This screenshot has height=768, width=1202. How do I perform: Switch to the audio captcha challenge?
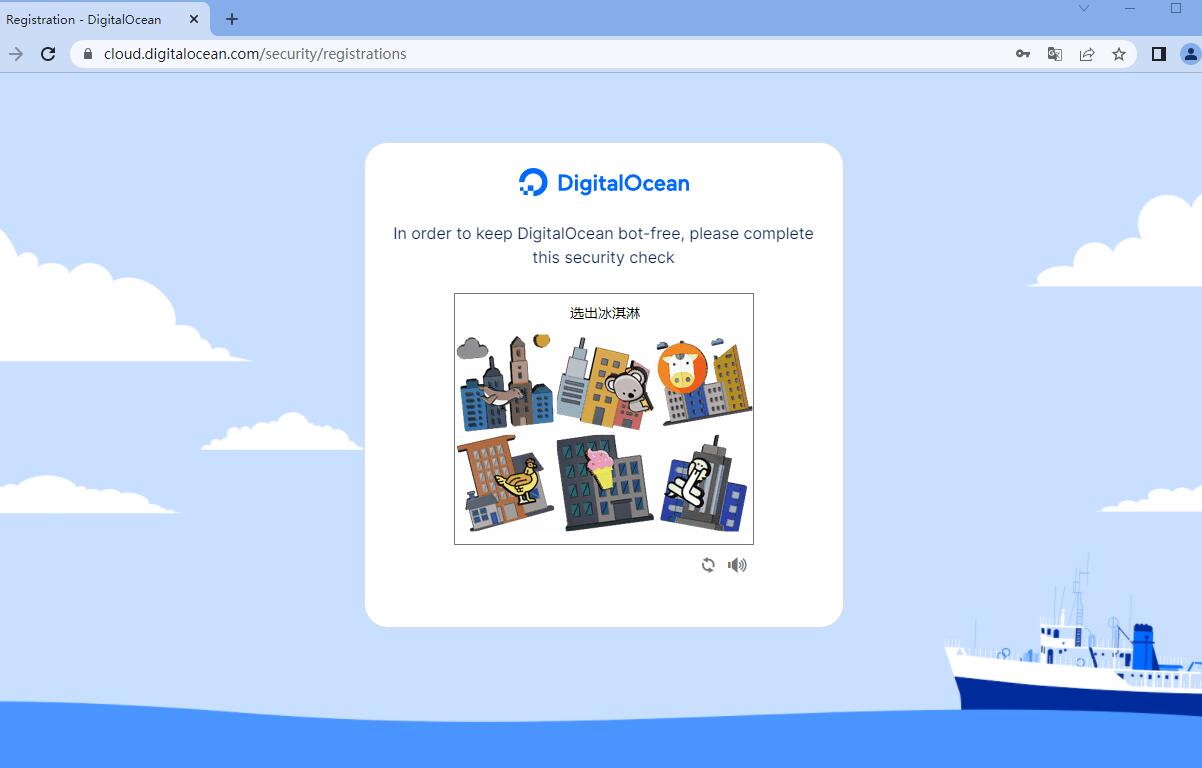(x=737, y=565)
